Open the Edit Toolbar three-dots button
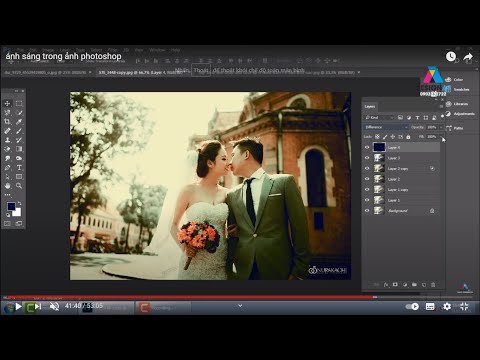Viewport: 480px width, 360px height. [7, 195]
